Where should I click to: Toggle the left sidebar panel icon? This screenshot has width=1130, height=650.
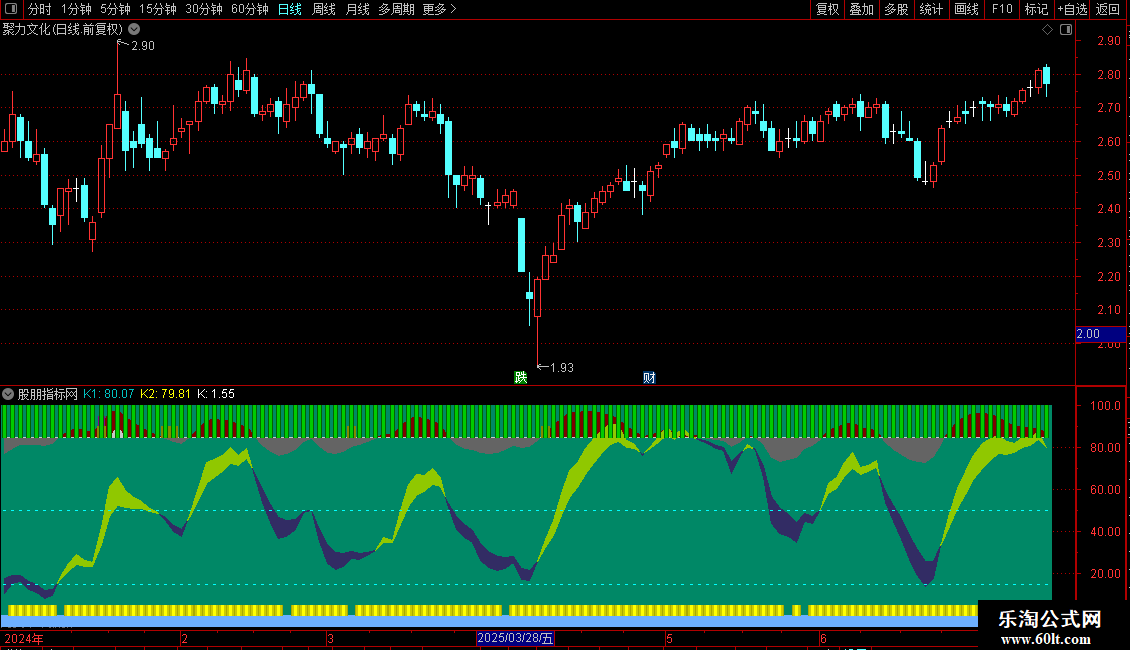(11, 9)
